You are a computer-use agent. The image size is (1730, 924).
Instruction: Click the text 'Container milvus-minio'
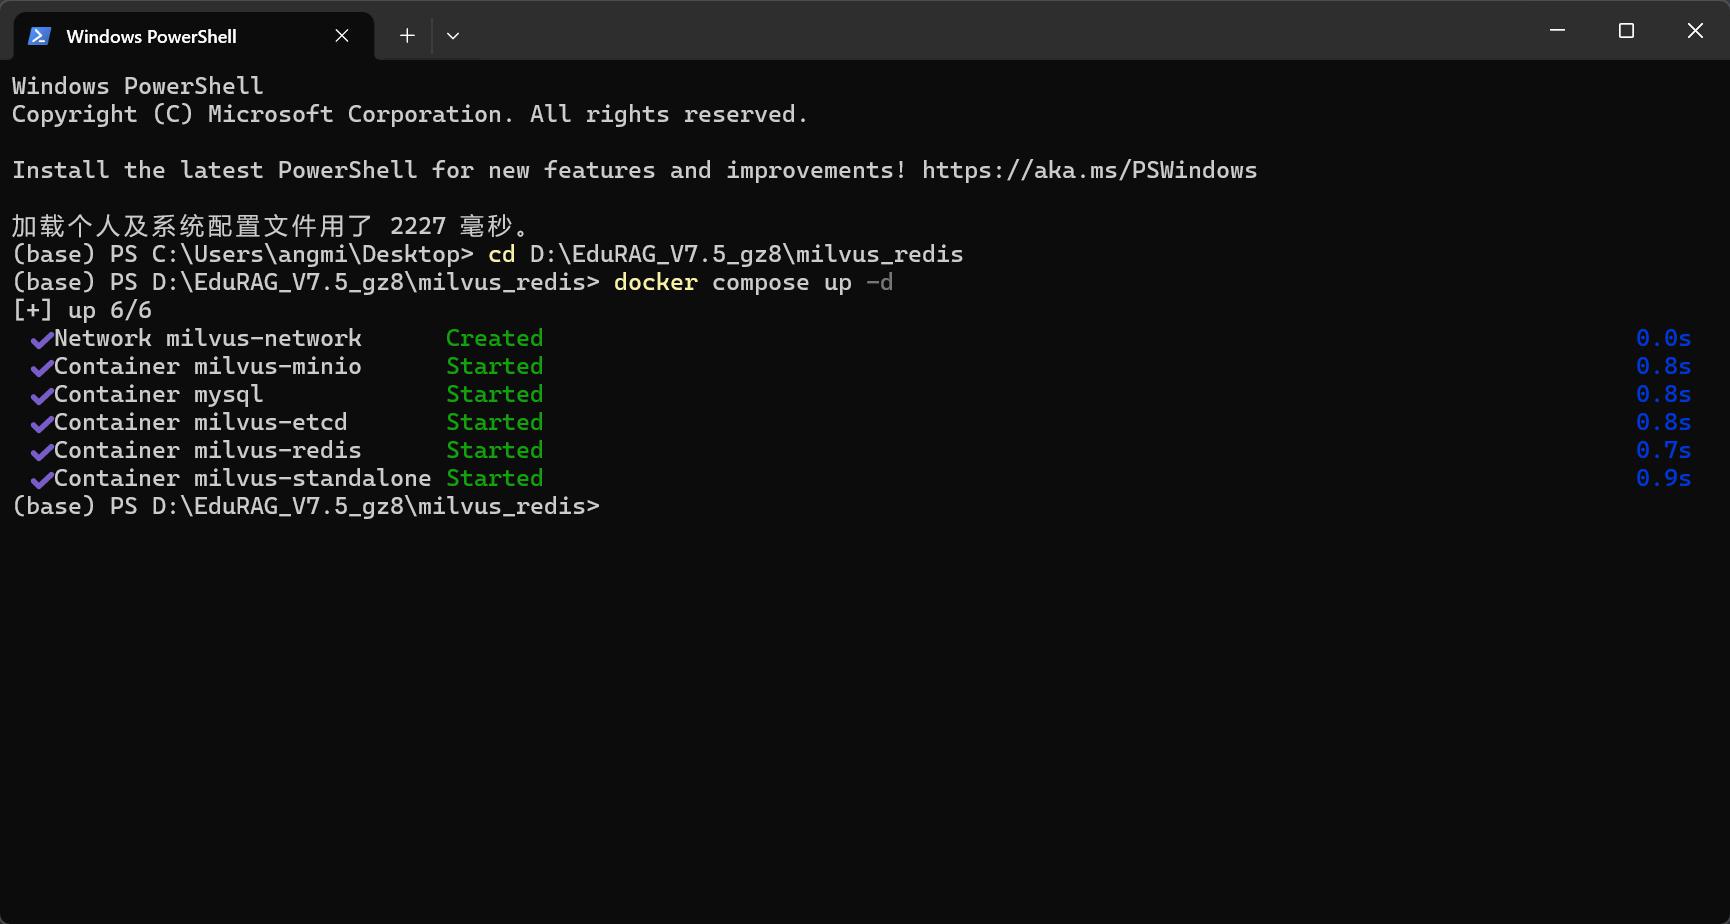[208, 366]
